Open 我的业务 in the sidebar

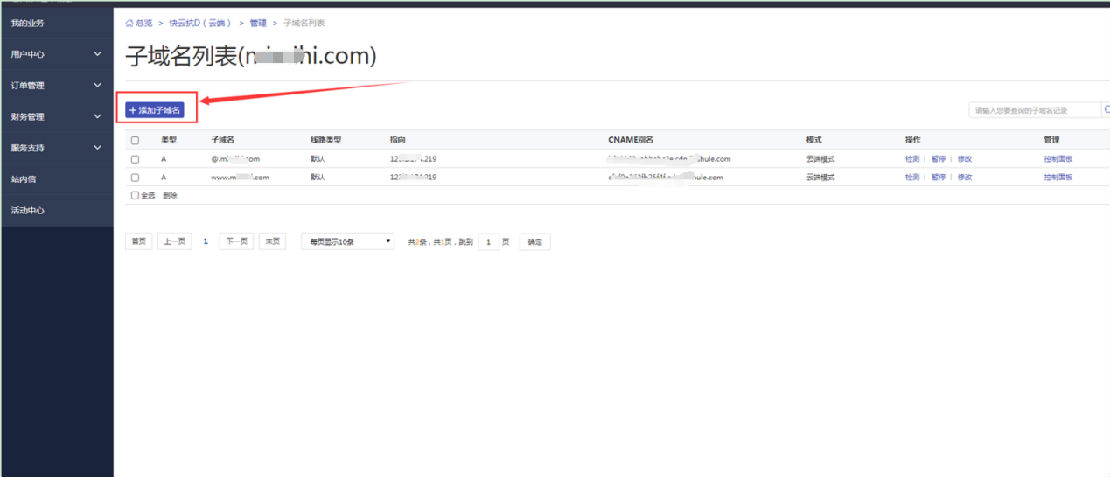tap(27, 22)
